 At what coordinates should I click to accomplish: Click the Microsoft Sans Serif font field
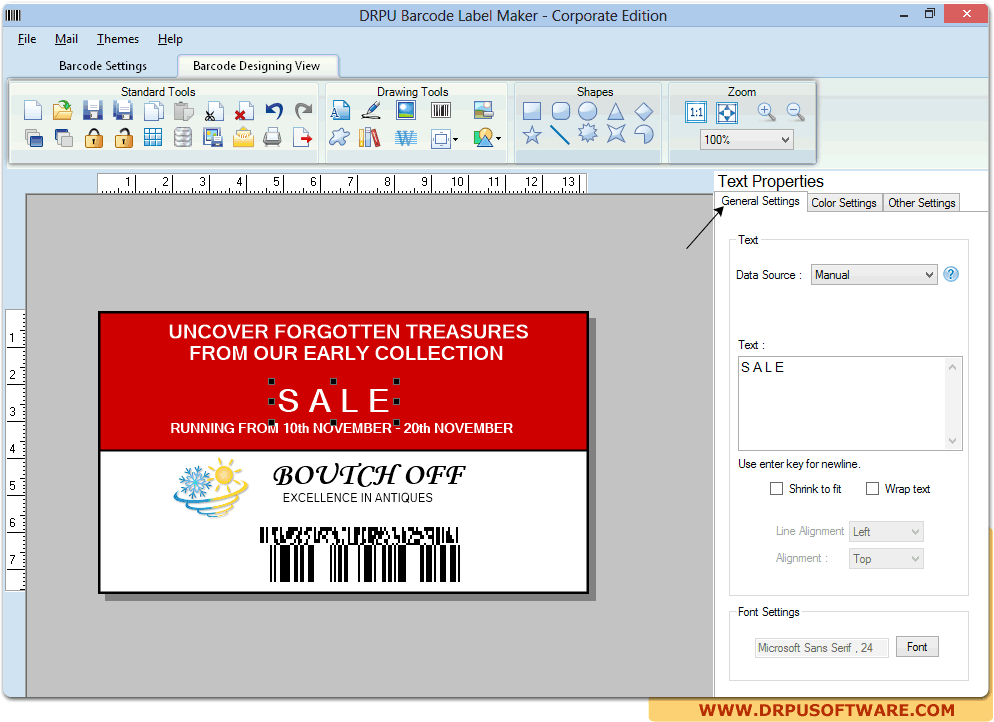(x=821, y=648)
